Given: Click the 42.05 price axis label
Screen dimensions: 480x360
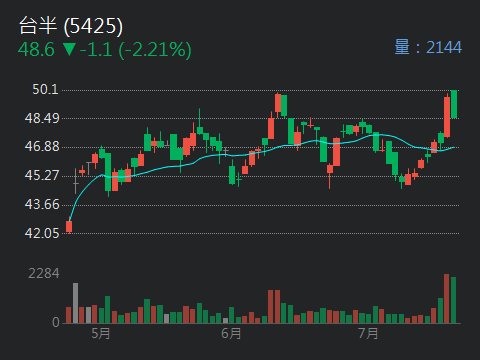Looking at the screenshot, I should point(42,233).
